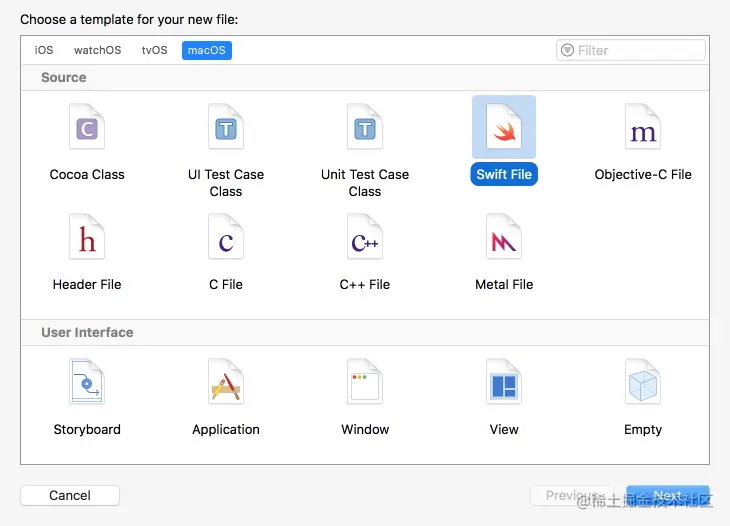Choose the C++ File template
The image size is (730, 526).
pos(365,239)
